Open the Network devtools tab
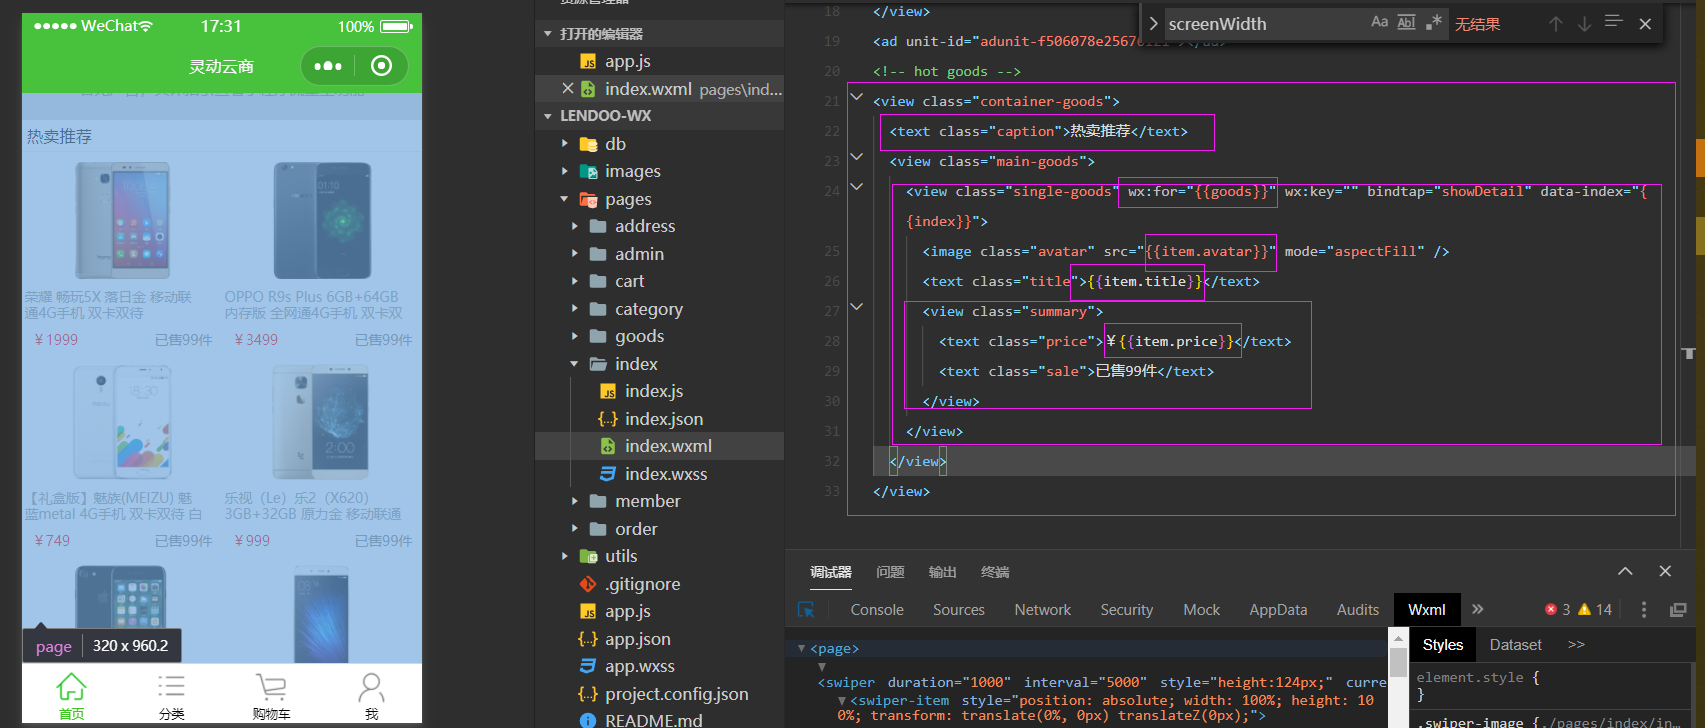Viewport: 1705px width, 728px height. pos(1043,610)
